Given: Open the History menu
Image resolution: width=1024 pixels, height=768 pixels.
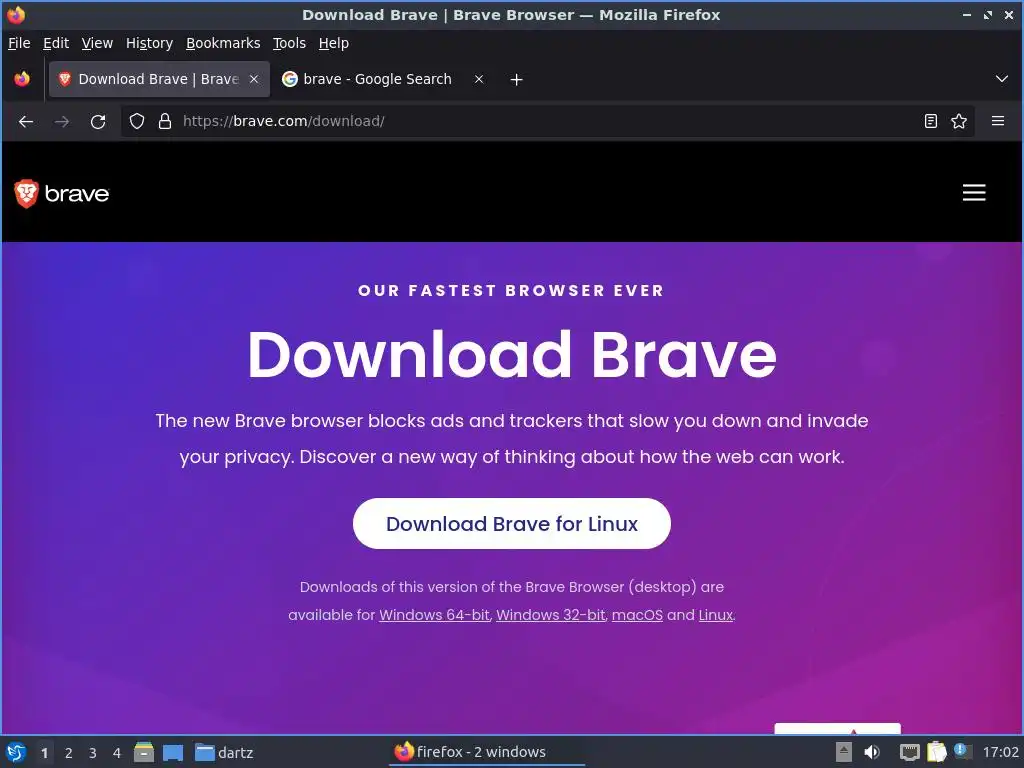Looking at the screenshot, I should coord(149,43).
